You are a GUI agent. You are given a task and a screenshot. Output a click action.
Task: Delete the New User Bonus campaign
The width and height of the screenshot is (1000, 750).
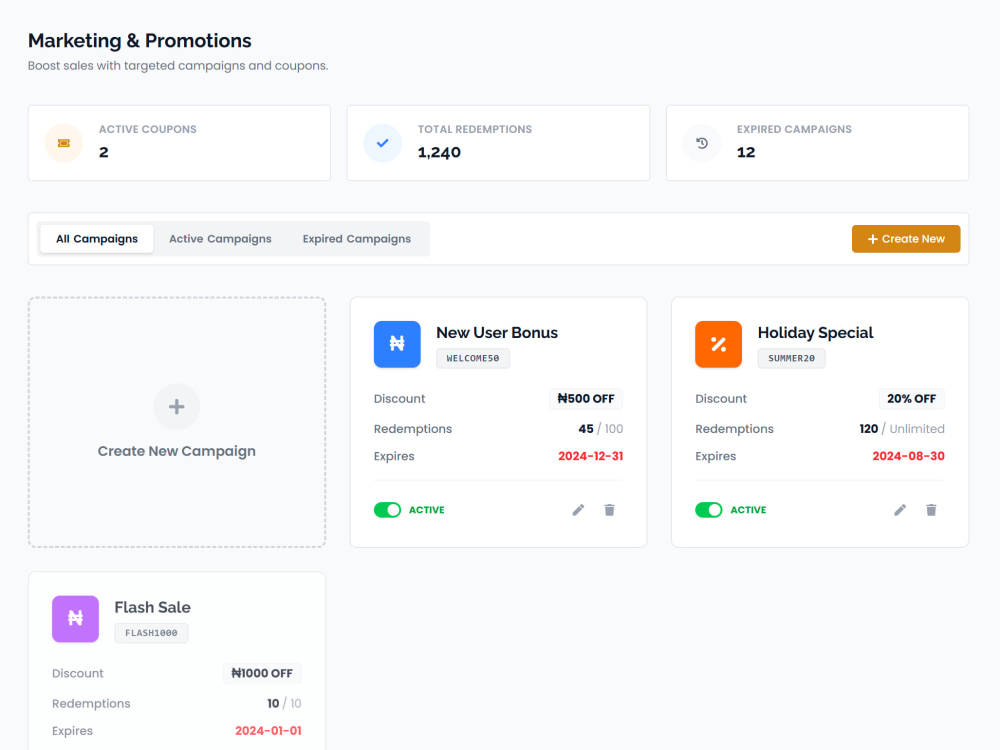point(610,510)
